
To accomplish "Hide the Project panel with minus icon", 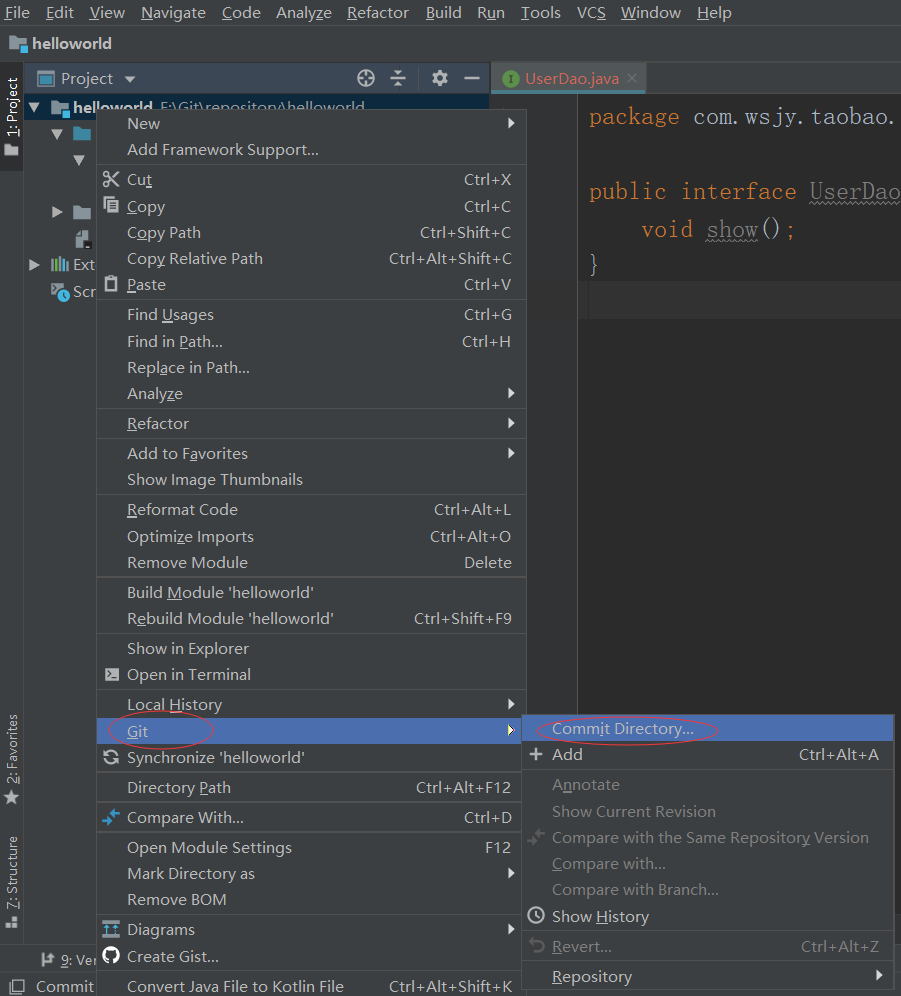I will click(x=471, y=78).
